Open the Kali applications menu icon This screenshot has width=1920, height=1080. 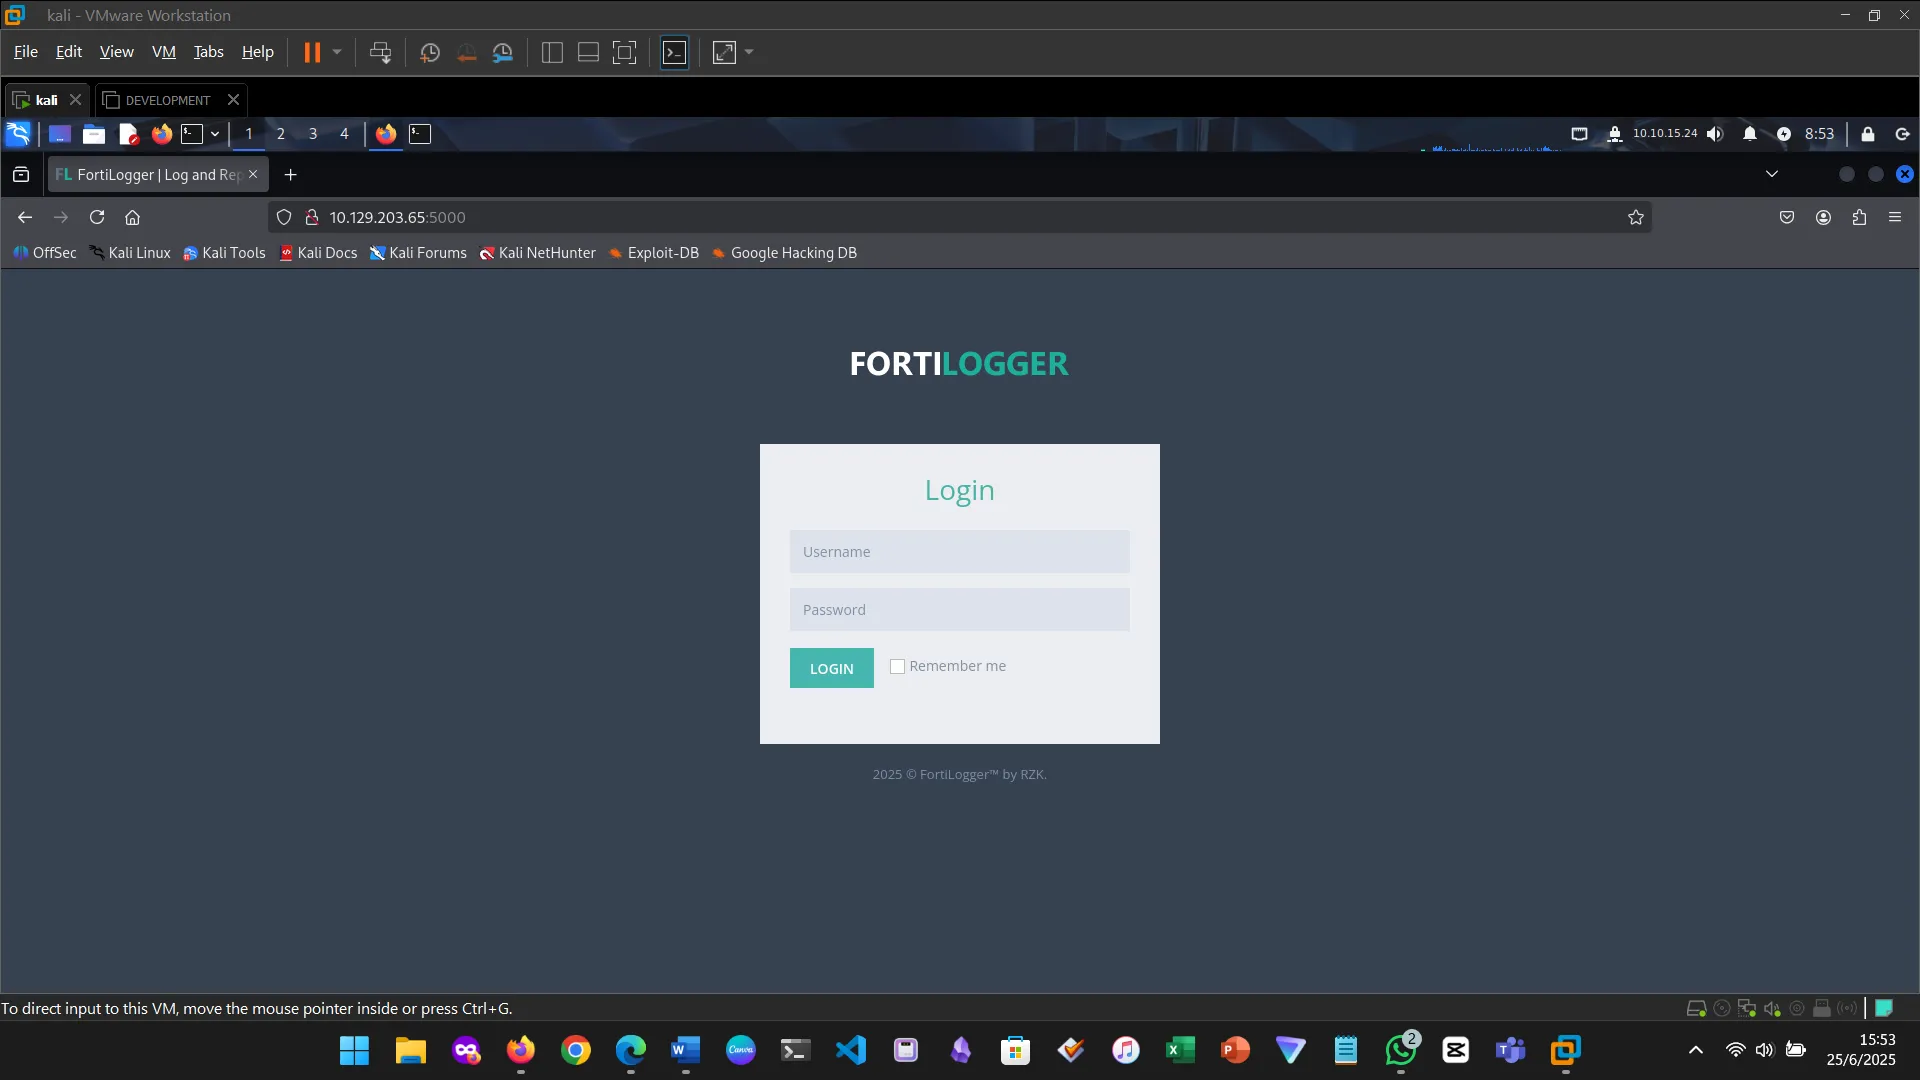tap(18, 134)
